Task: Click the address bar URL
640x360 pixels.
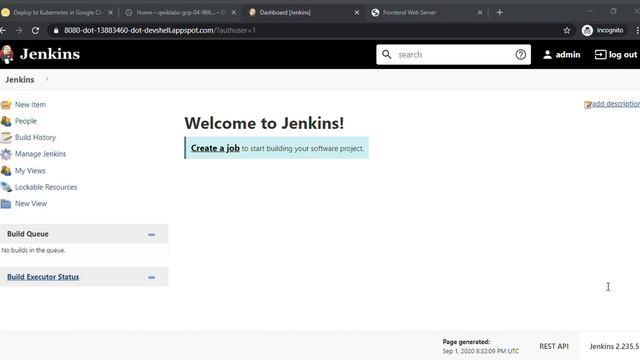Action: (x=160, y=30)
